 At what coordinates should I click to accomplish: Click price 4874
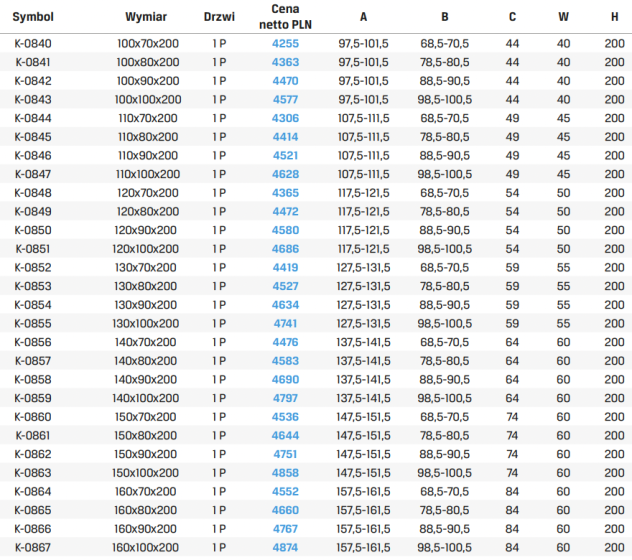[285, 548]
